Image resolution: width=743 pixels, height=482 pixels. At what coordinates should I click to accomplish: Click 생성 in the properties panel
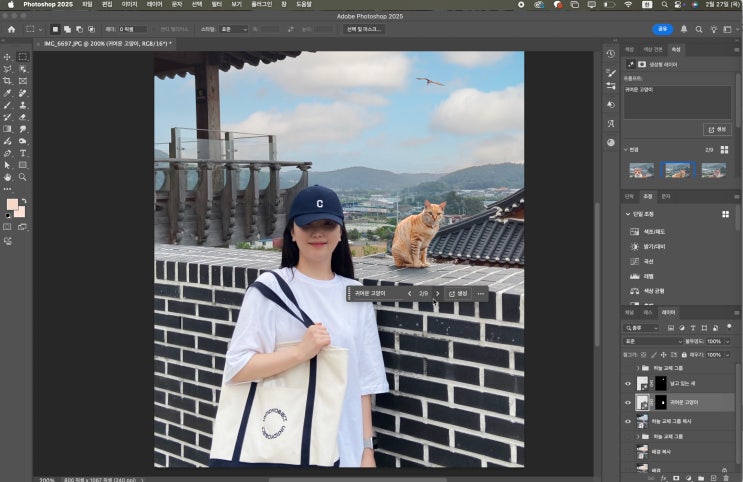click(717, 129)
